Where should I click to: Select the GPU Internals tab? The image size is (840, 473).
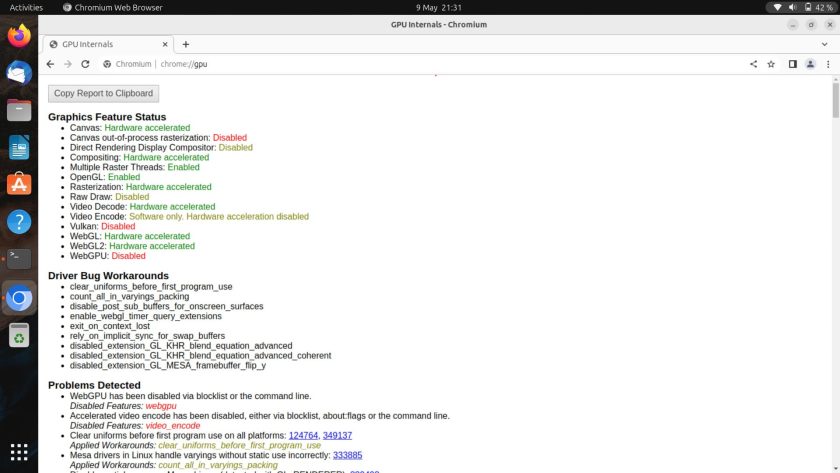(107, 44)
